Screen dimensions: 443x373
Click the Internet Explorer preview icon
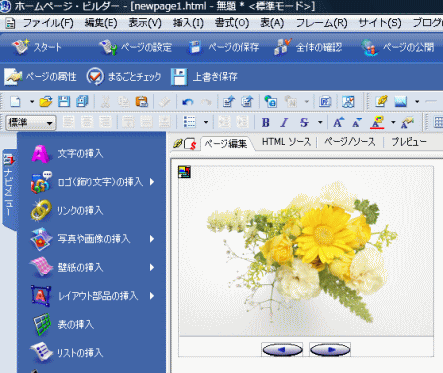pyautogui.click(x=271, y=102)
